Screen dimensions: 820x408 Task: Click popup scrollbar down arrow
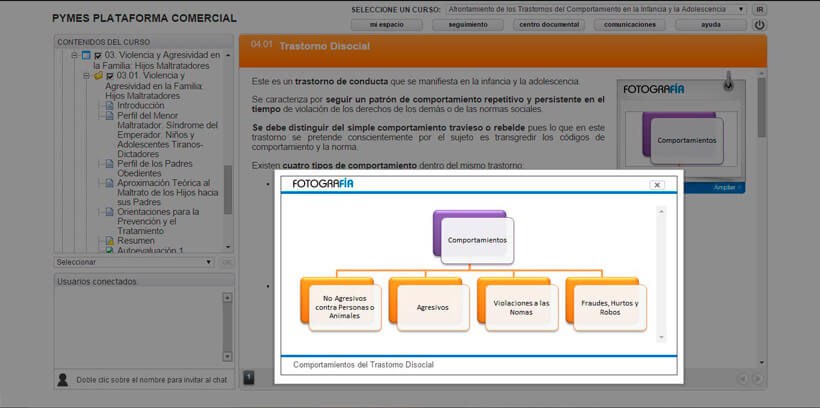click(662, 337)
